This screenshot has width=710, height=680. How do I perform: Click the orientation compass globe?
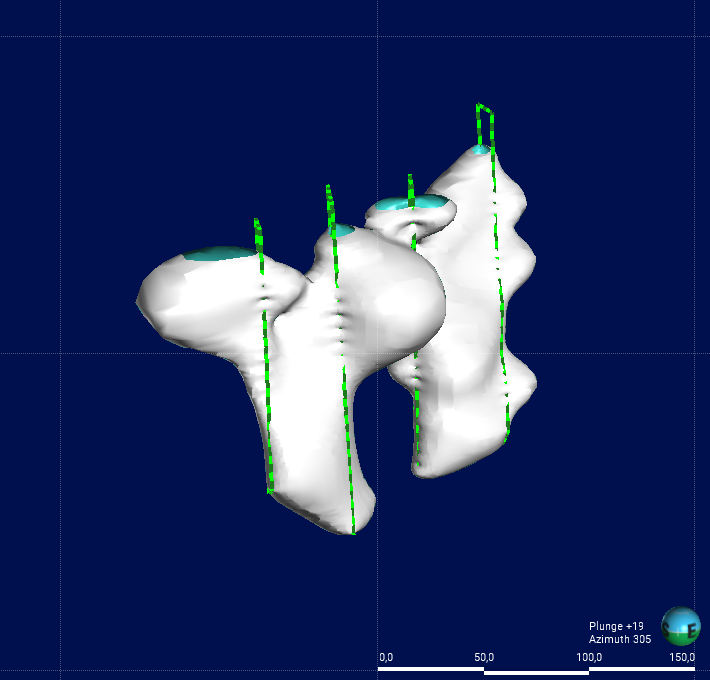pyautogui.click(x=681, y=626)
